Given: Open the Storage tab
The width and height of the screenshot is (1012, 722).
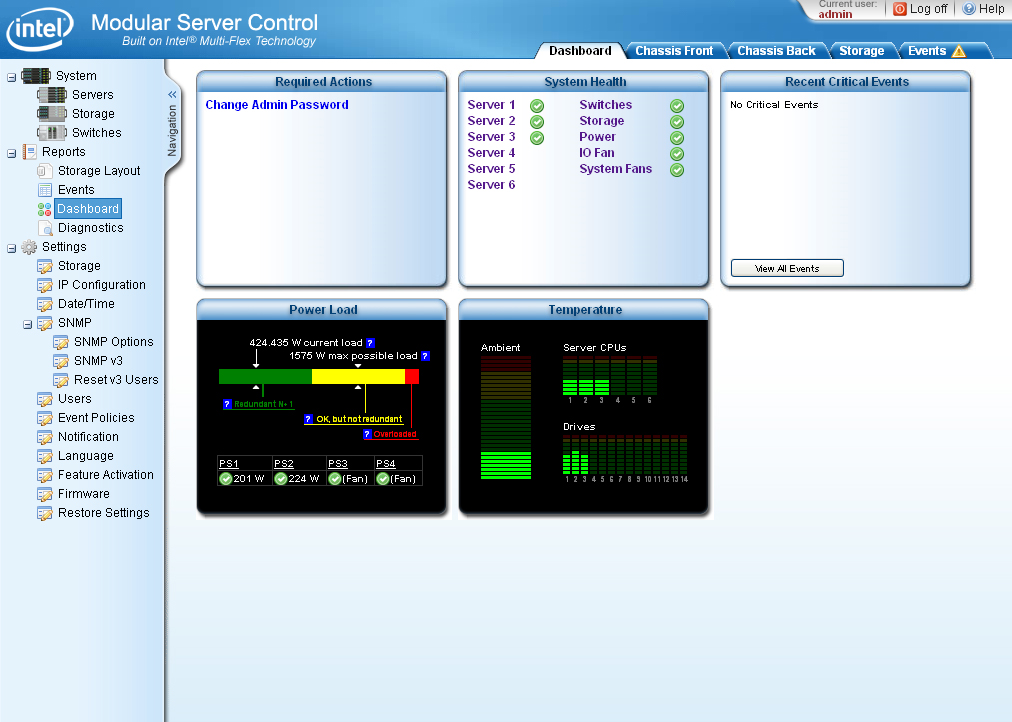Looking at the screenshot, I should pos(862,51).
